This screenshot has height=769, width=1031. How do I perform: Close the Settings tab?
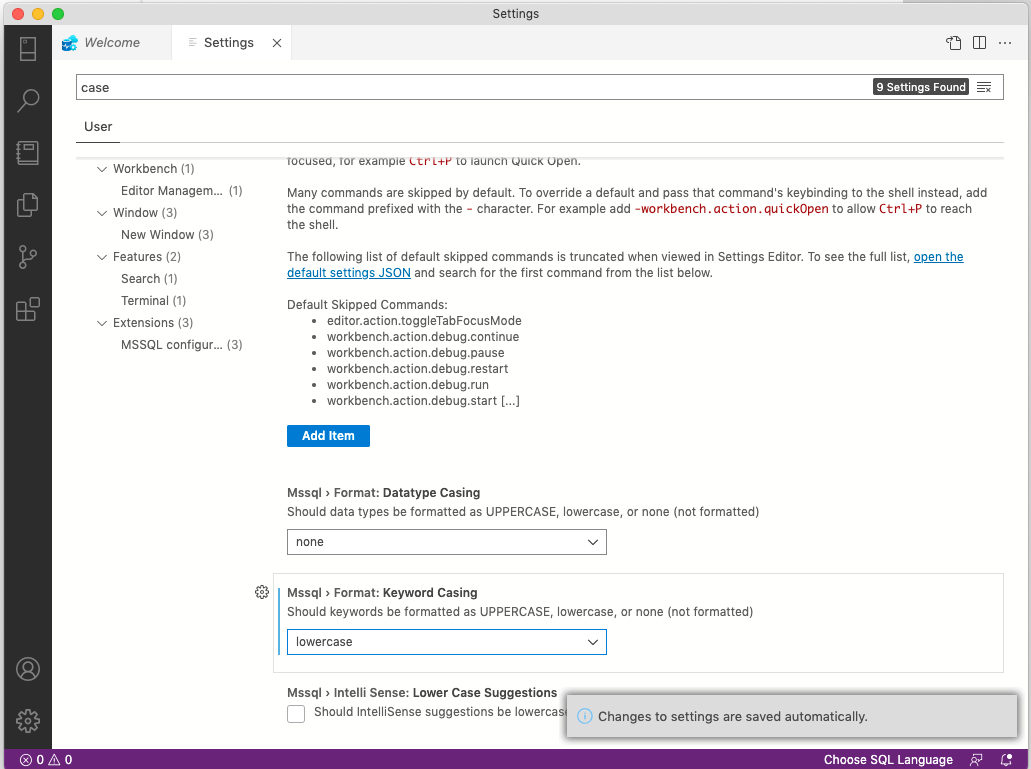[x=277, y=43]
